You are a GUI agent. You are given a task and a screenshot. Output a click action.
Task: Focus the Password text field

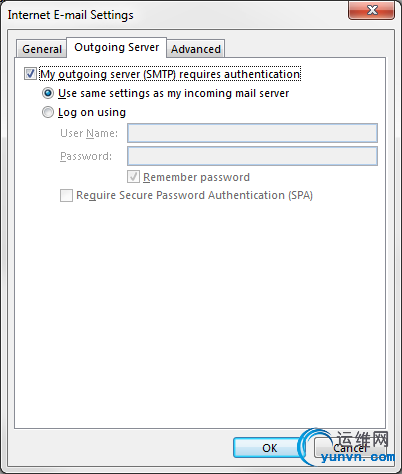tap(252, 156)
